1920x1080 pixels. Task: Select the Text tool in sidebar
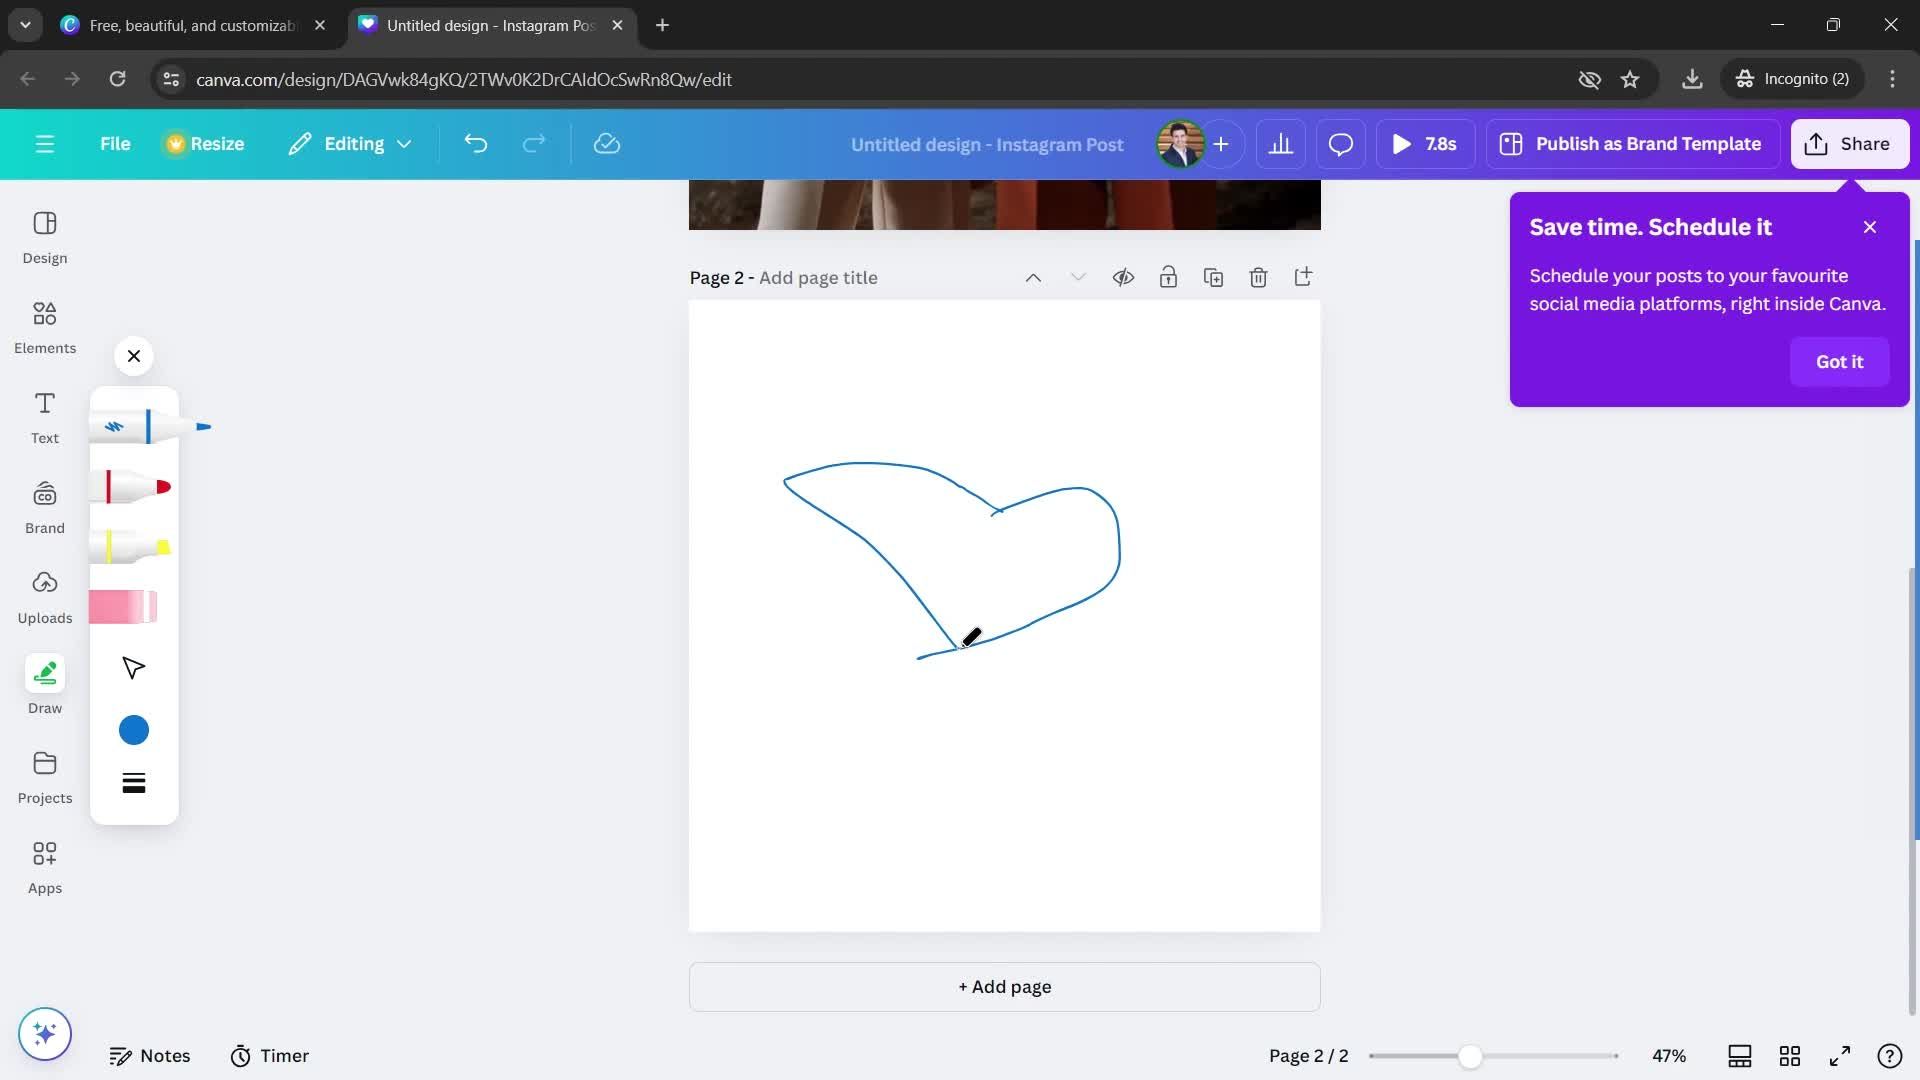click(45, 417)
